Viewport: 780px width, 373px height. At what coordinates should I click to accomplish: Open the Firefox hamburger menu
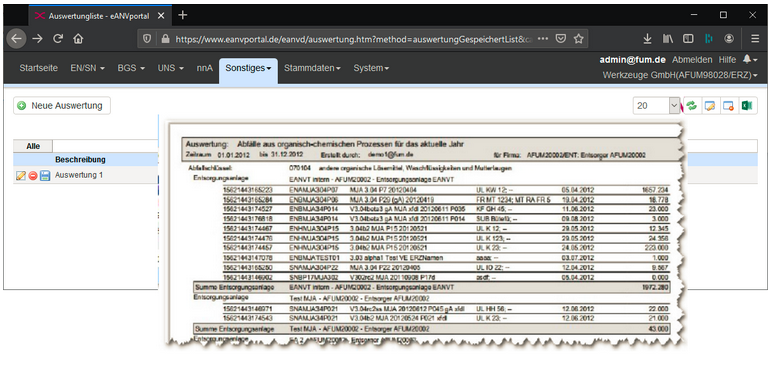(x=755, y=39)
